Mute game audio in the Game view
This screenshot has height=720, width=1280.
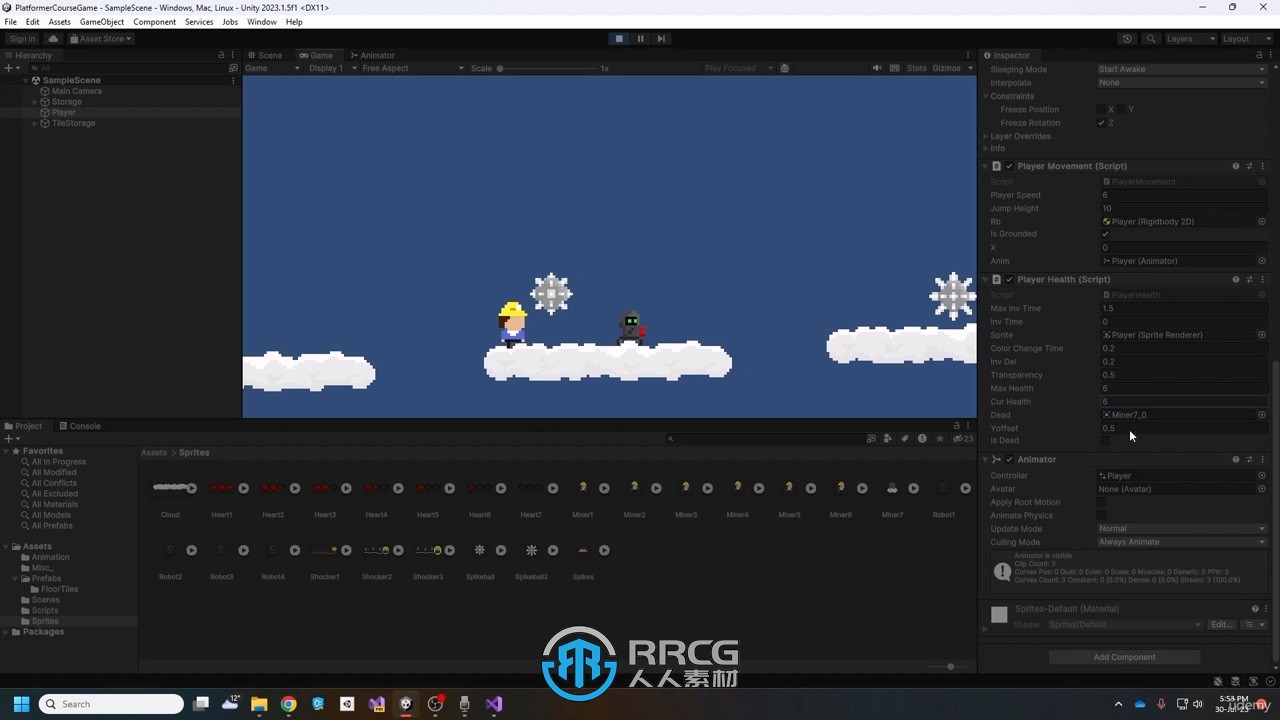click(x=877, y=68)
